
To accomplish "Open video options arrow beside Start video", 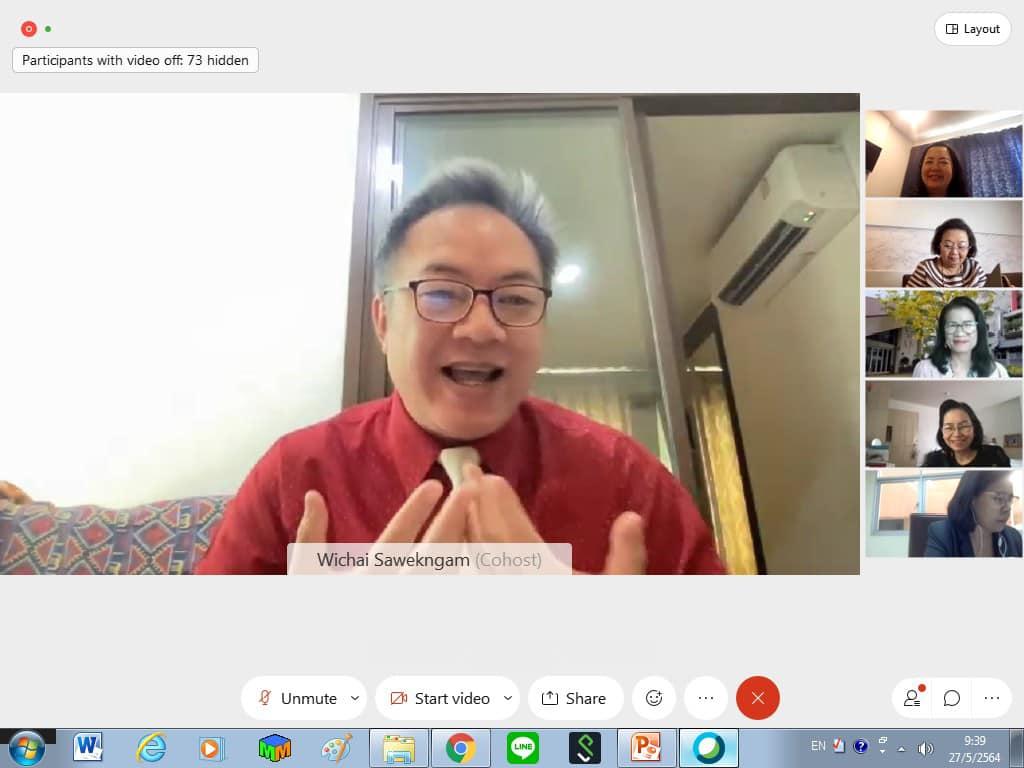I will tap(508, 698).
